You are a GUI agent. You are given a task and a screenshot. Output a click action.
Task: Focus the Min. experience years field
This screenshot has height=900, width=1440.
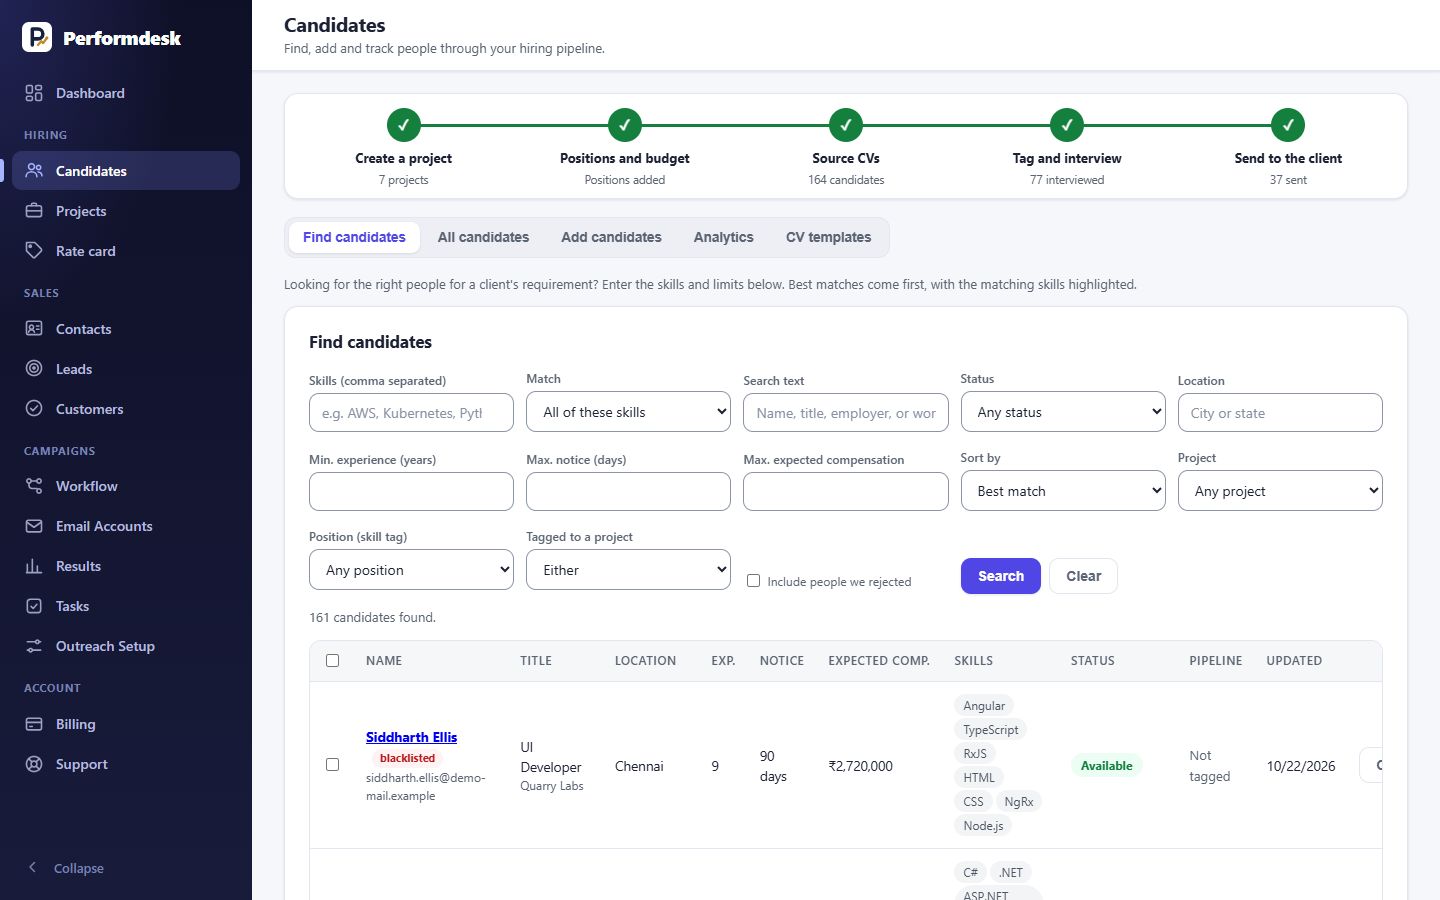(x=411, y=492)
